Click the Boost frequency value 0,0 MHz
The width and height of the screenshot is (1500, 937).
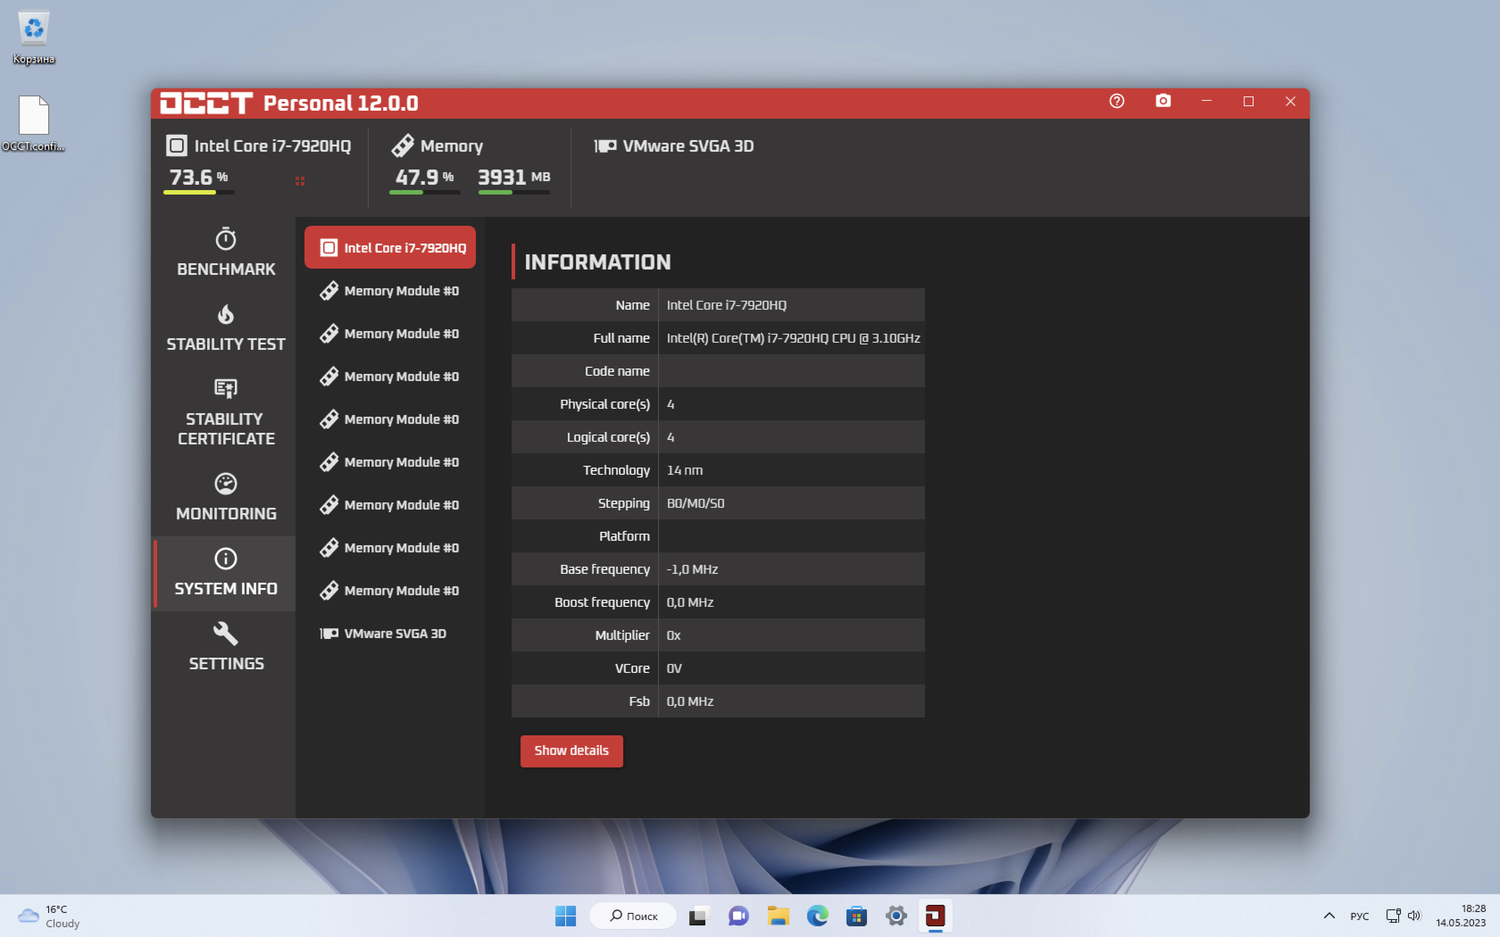[x=690, y=602]
